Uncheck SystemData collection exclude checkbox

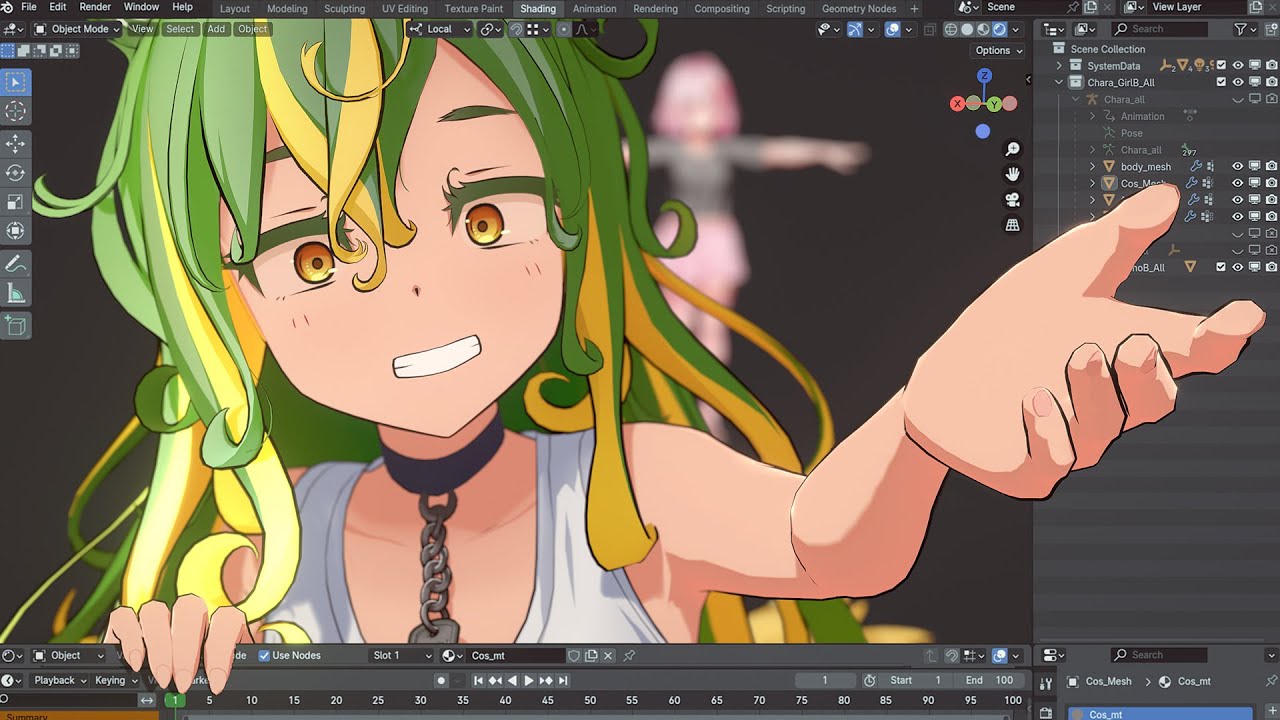[1221, 66]
